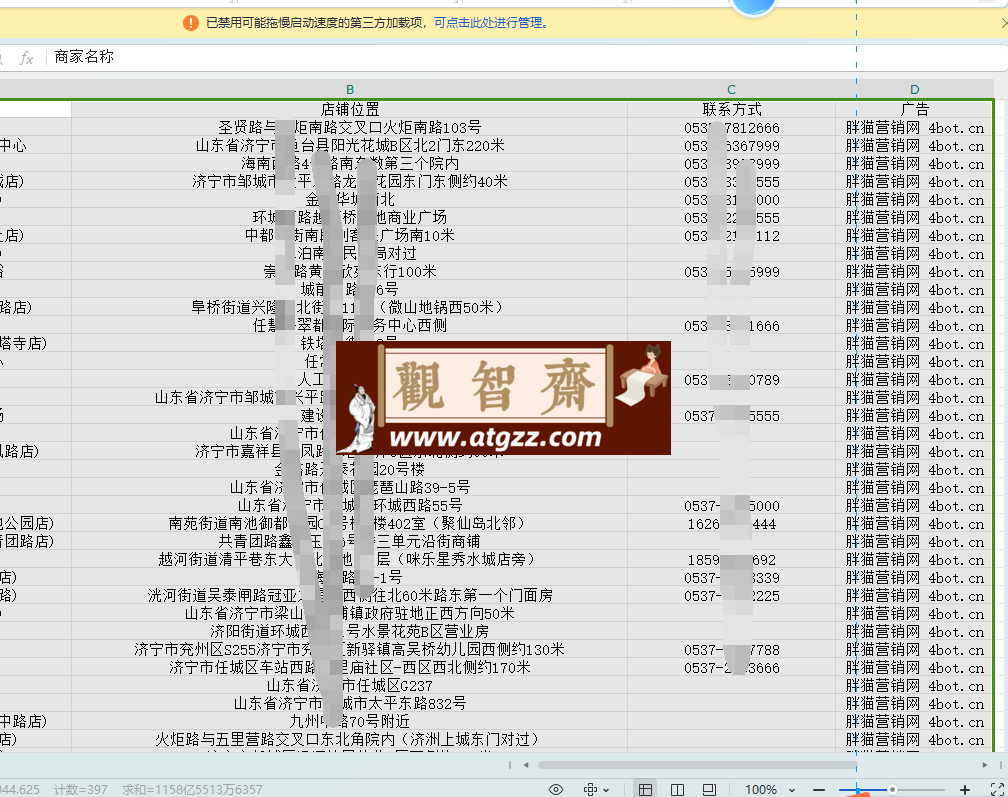Click the fx insert function icon
This screenshot has height=797, width=1008.
[x=26, y=58]
